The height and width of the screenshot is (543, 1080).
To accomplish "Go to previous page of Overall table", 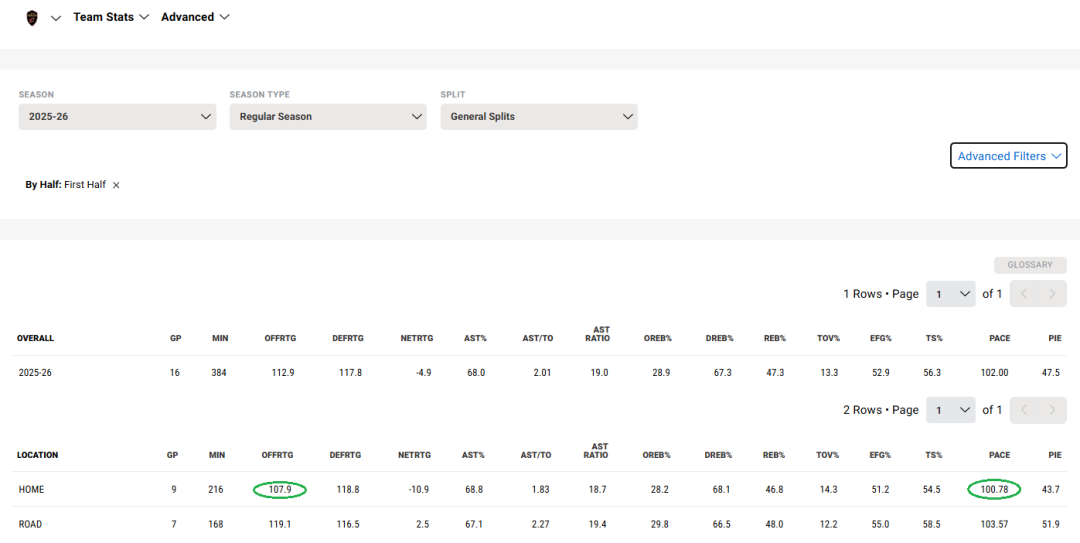I will pos(1024,294).
